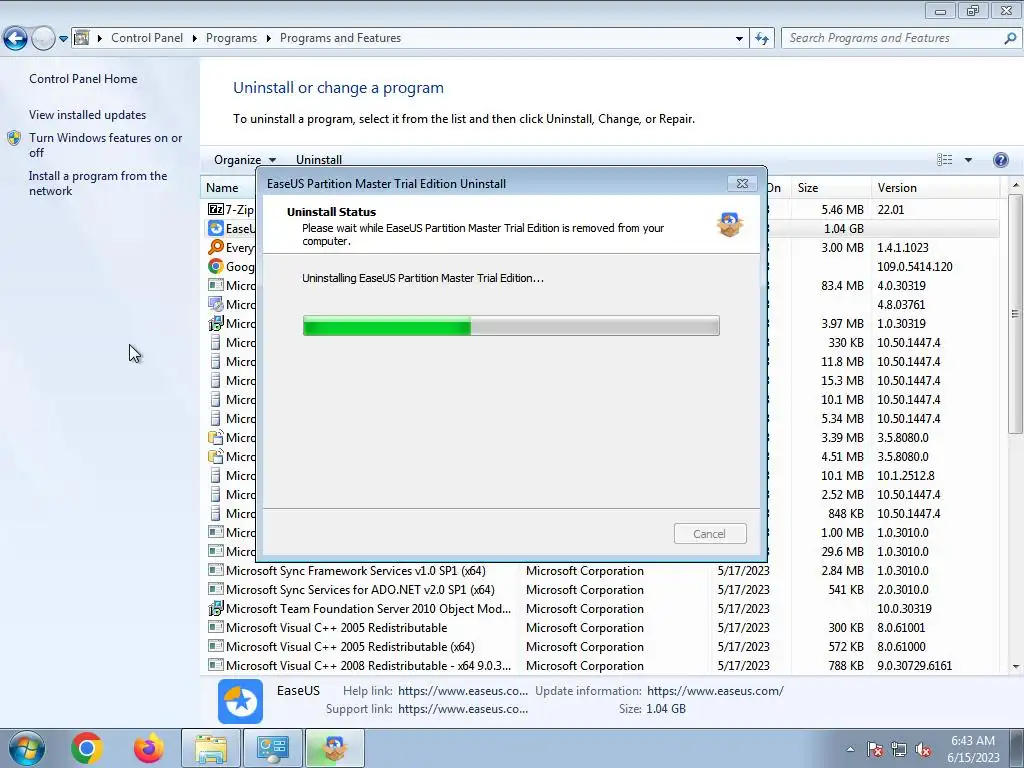The image size is (1024, 768).
Task: Click the Programs breadcrumb
Action: pyautogui.click(x=231, y=38)
